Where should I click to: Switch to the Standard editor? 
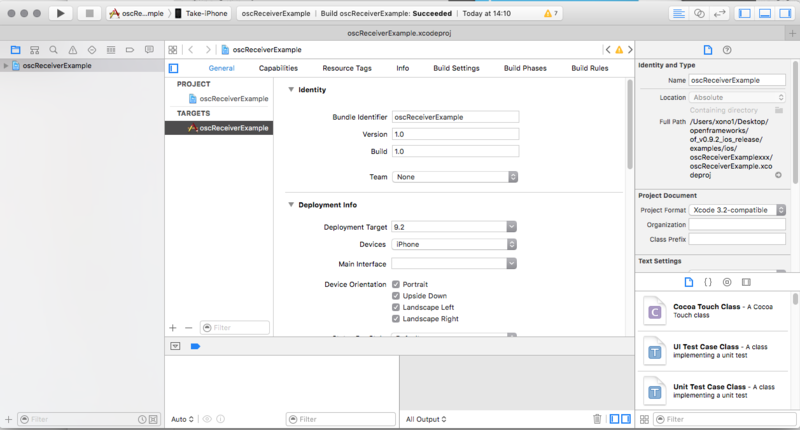[679, 13]
